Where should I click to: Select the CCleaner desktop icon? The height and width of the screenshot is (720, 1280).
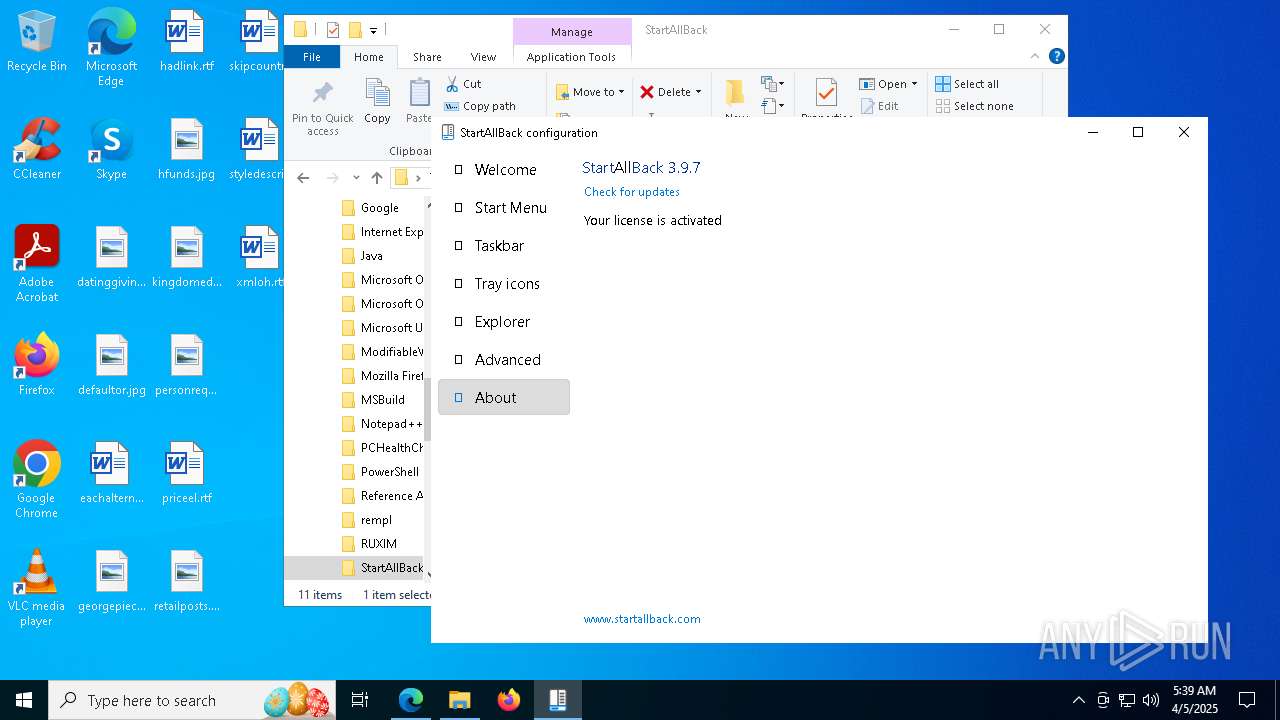37,150
